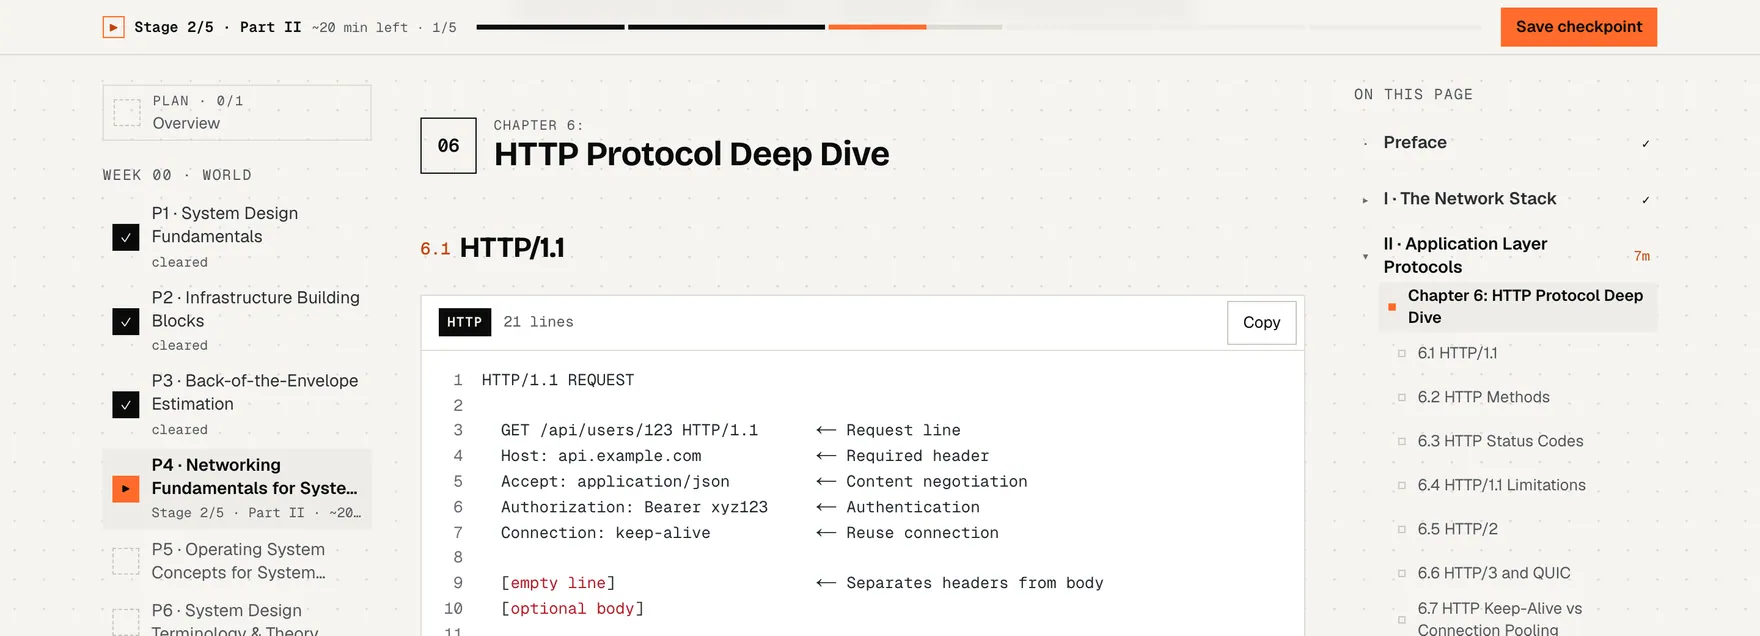Click the orange play marker on P4 Networking

(x=126, y=488)
